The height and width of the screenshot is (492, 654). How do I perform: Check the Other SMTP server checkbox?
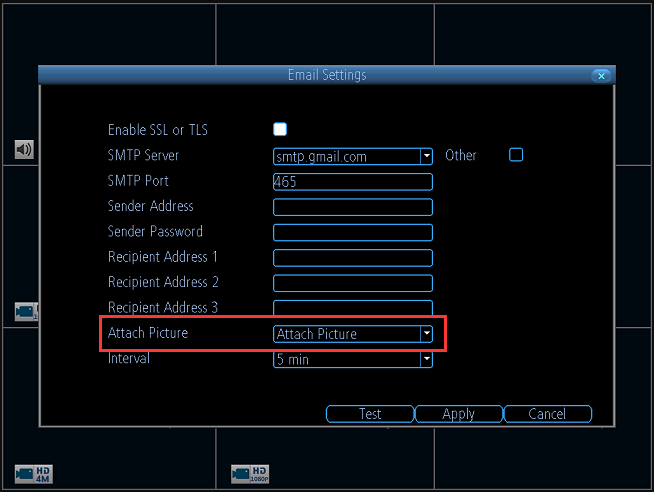516,155
